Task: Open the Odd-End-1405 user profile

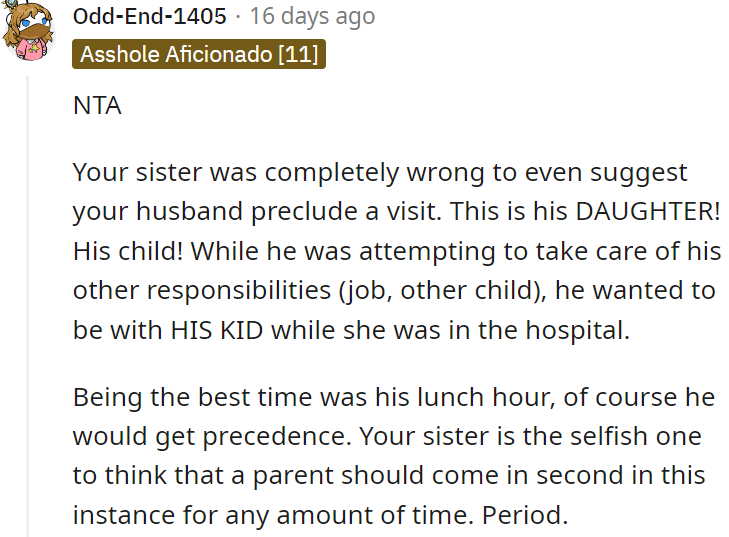Action: coord(150,16)
